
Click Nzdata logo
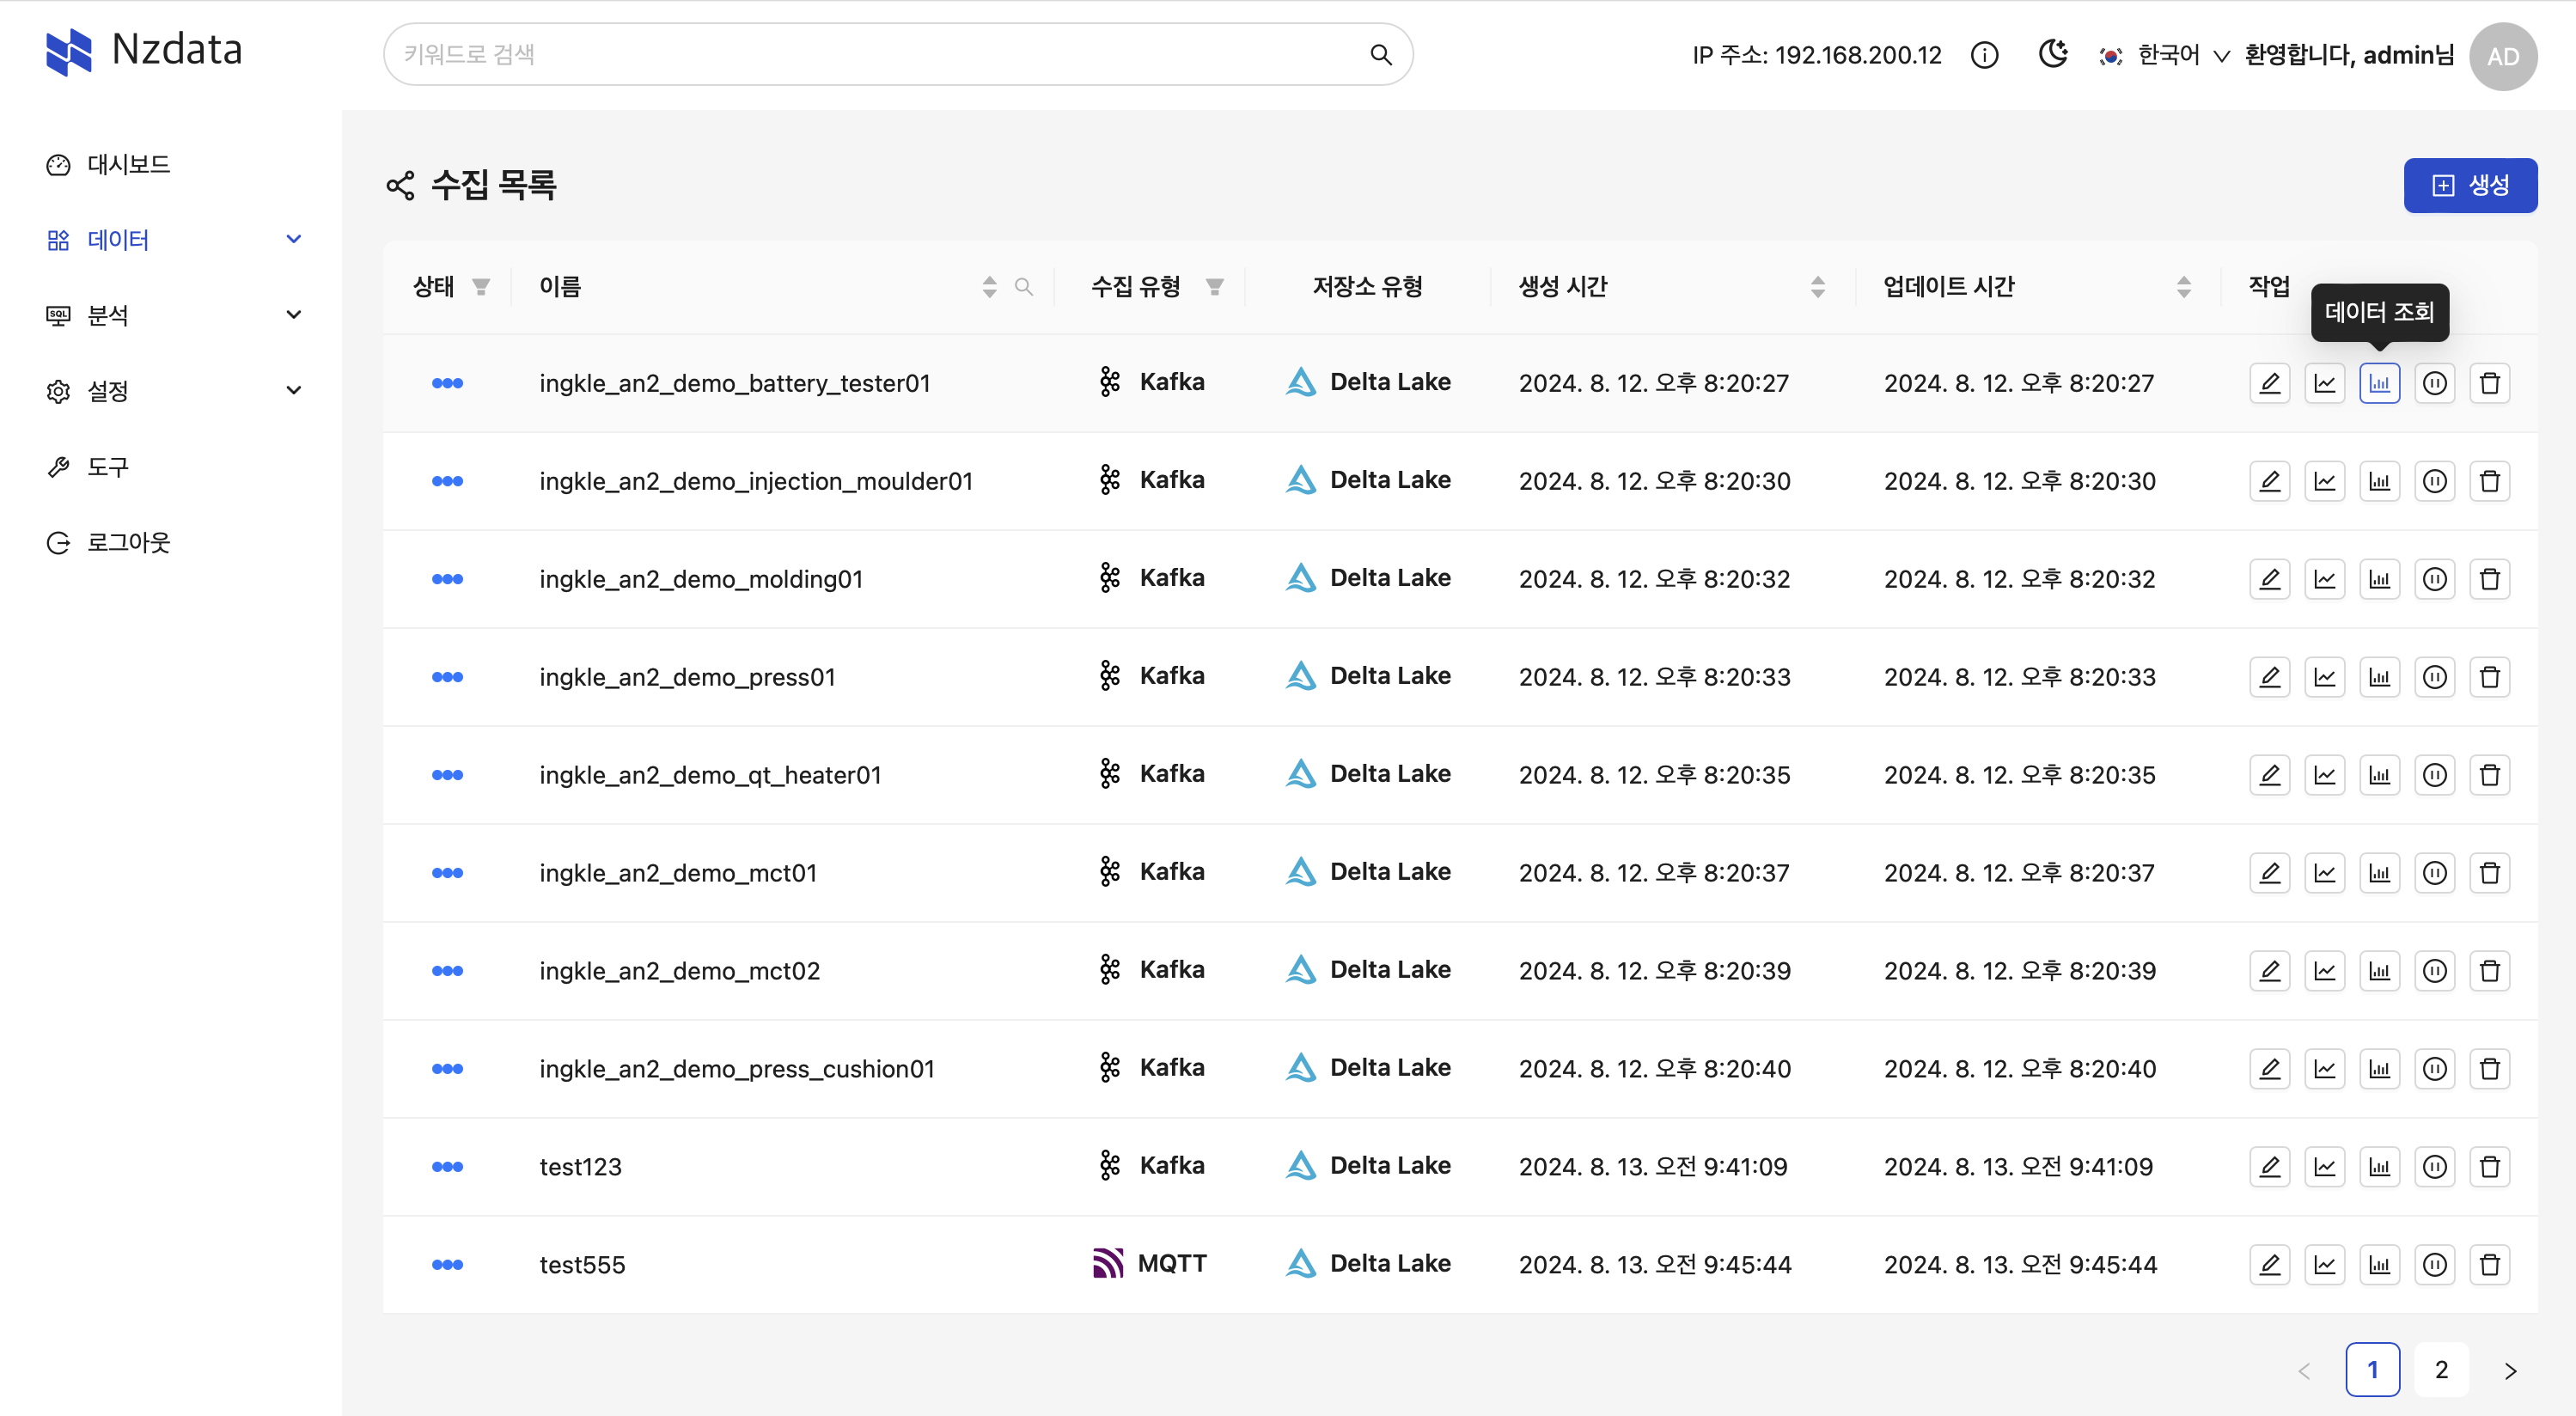[x=144, y=51]
